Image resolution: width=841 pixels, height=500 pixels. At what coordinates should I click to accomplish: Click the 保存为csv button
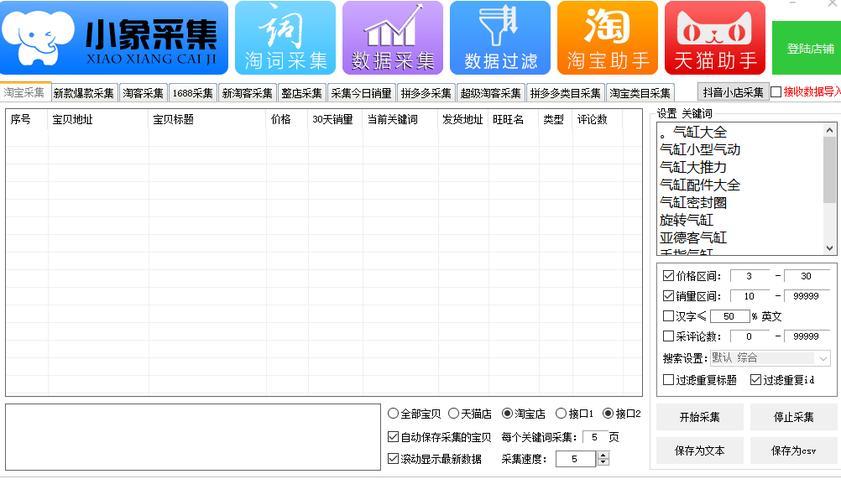pyautogui.click(x=794, y=451)
